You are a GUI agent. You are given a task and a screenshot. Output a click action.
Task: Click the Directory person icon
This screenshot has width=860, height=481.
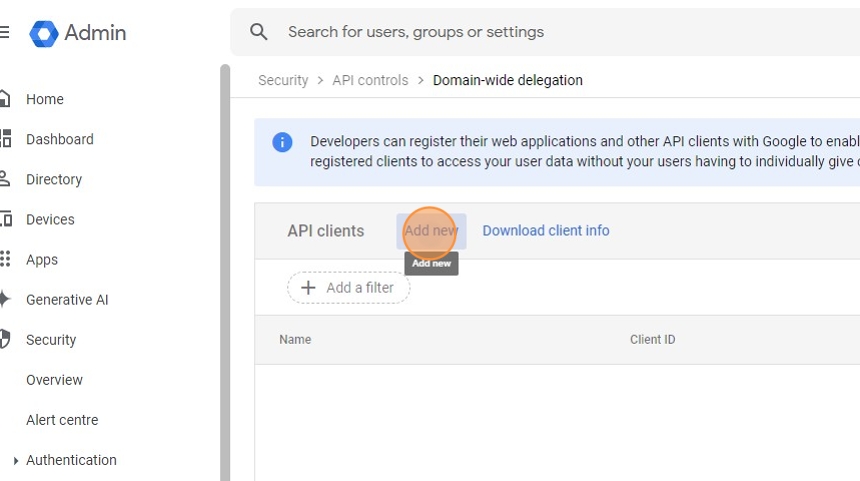(5, 179)
